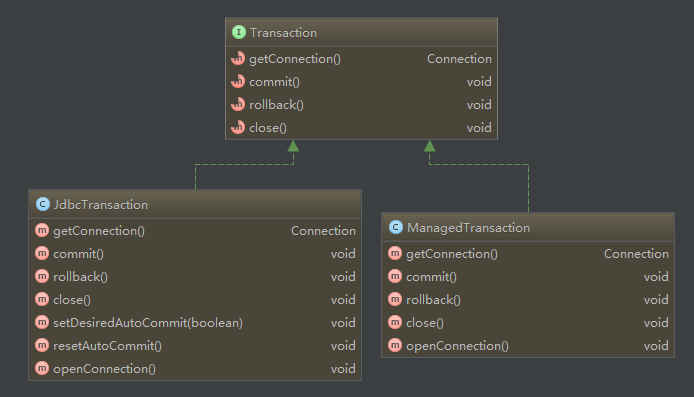Viewport: 694px width, 397px height.
Task: Click JdbcTransaction's implementation arrow head
Action: click(293, 146)
